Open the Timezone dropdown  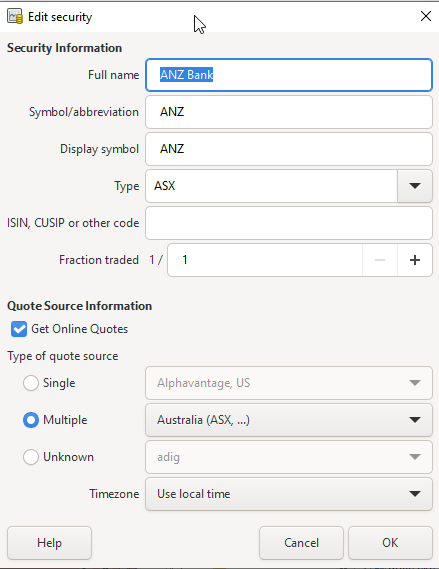(x=289, y=494)
